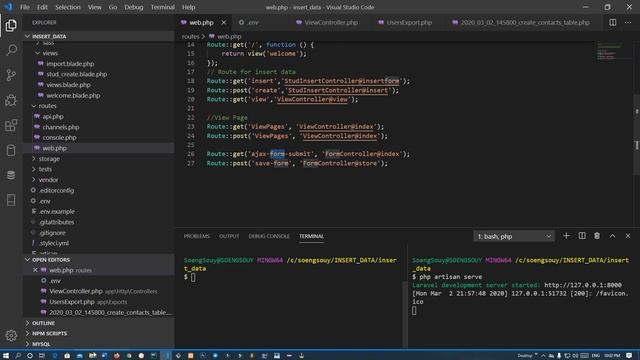Viewport: 640px width, 360px height.
Task: Open the Explorer view in activity bar
Action: click(x=11, y=25)
